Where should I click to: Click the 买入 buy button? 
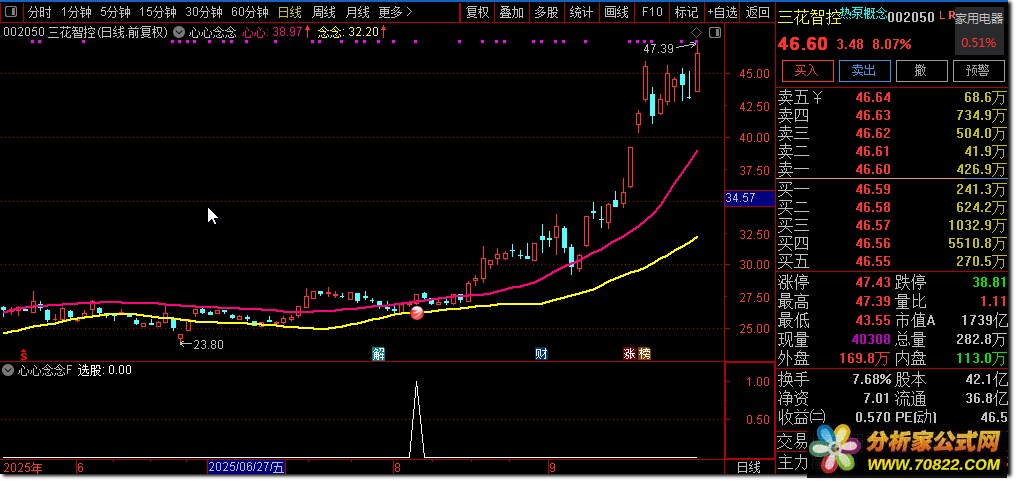click(x=807, y=71)
